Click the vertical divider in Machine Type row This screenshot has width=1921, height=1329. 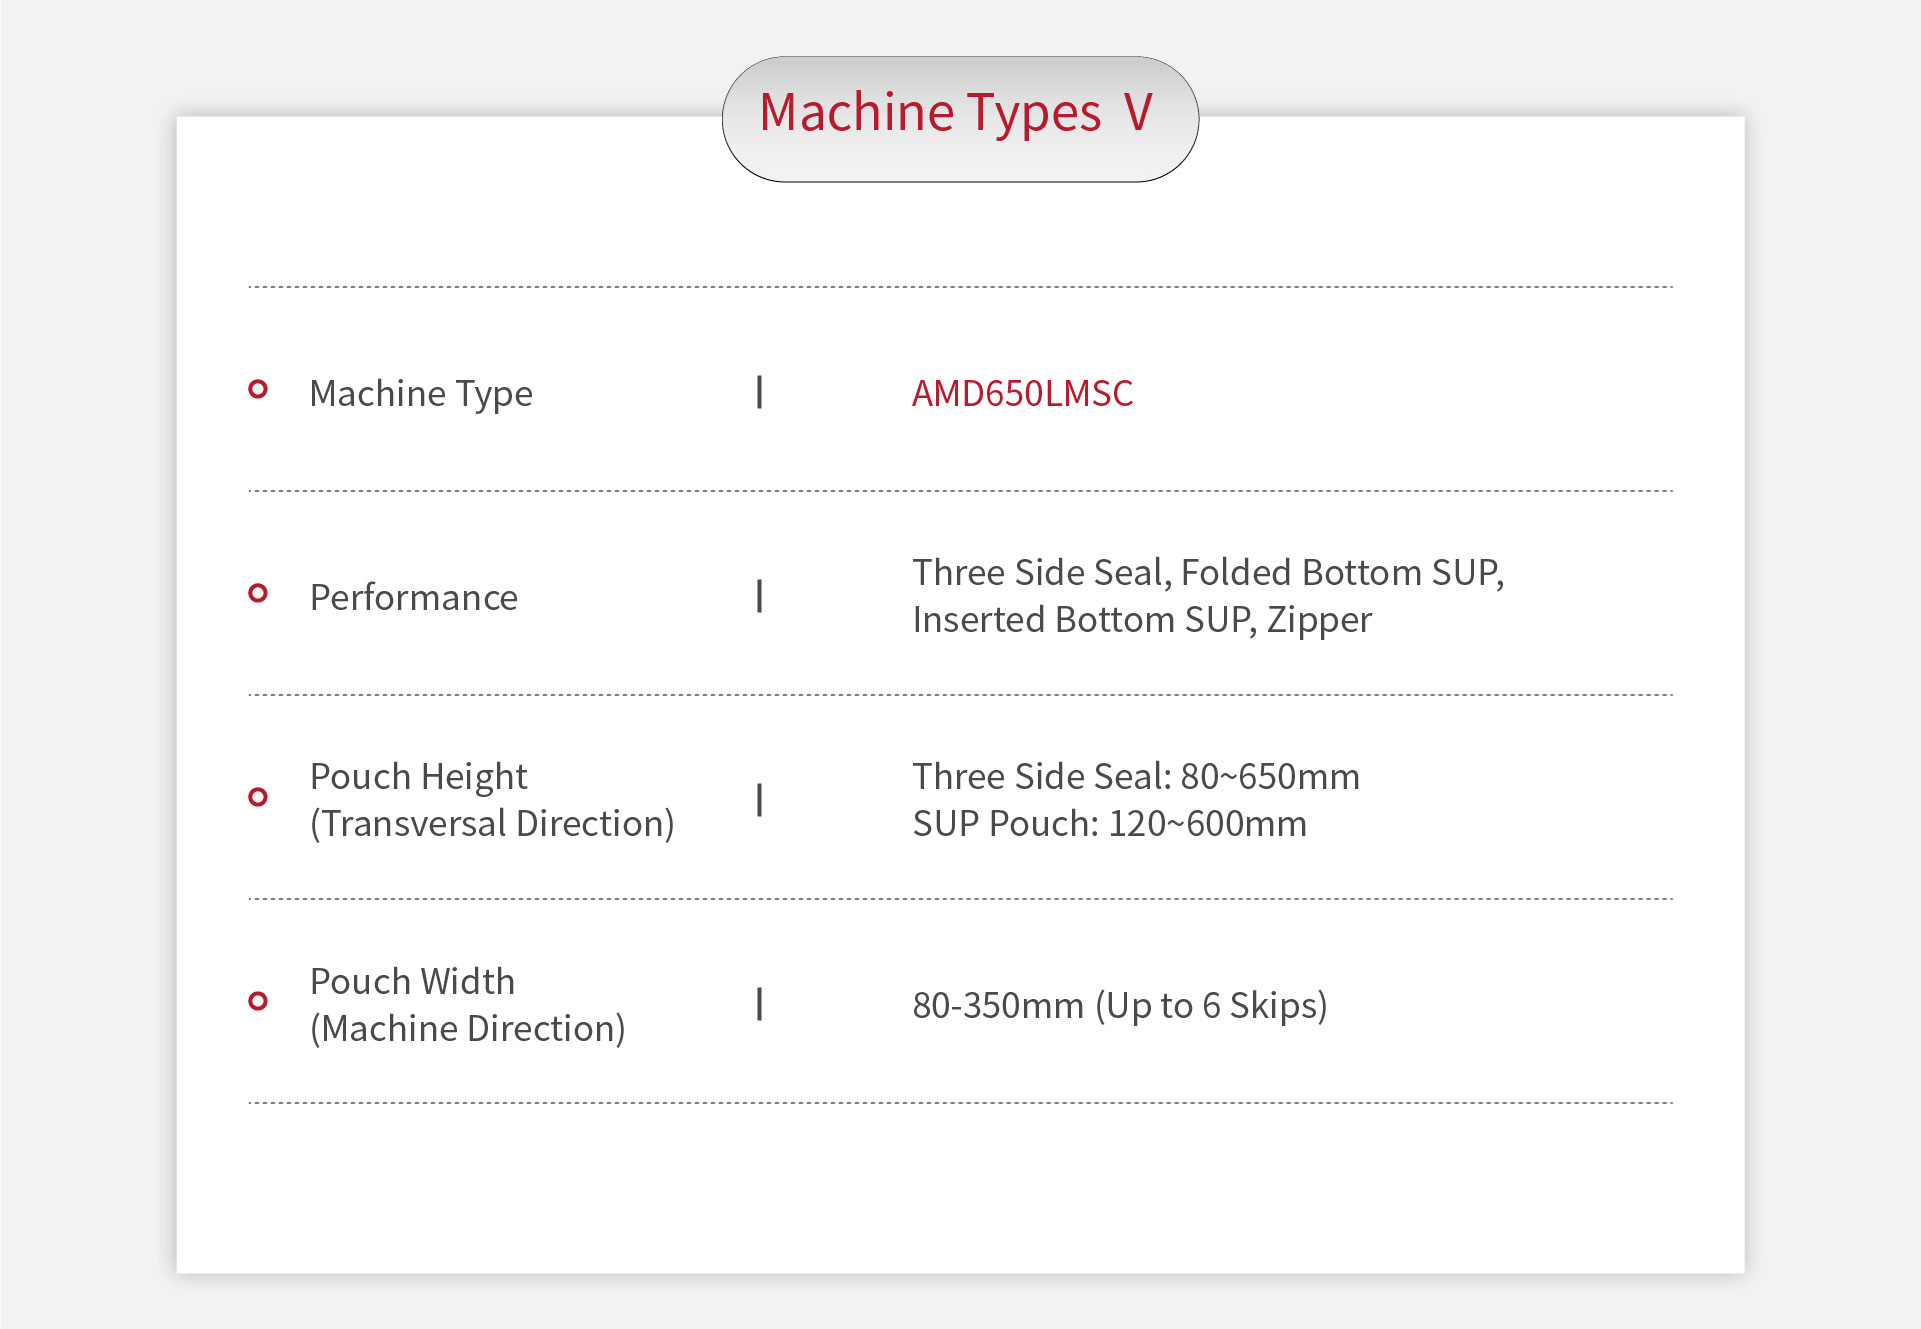(760, 392)
